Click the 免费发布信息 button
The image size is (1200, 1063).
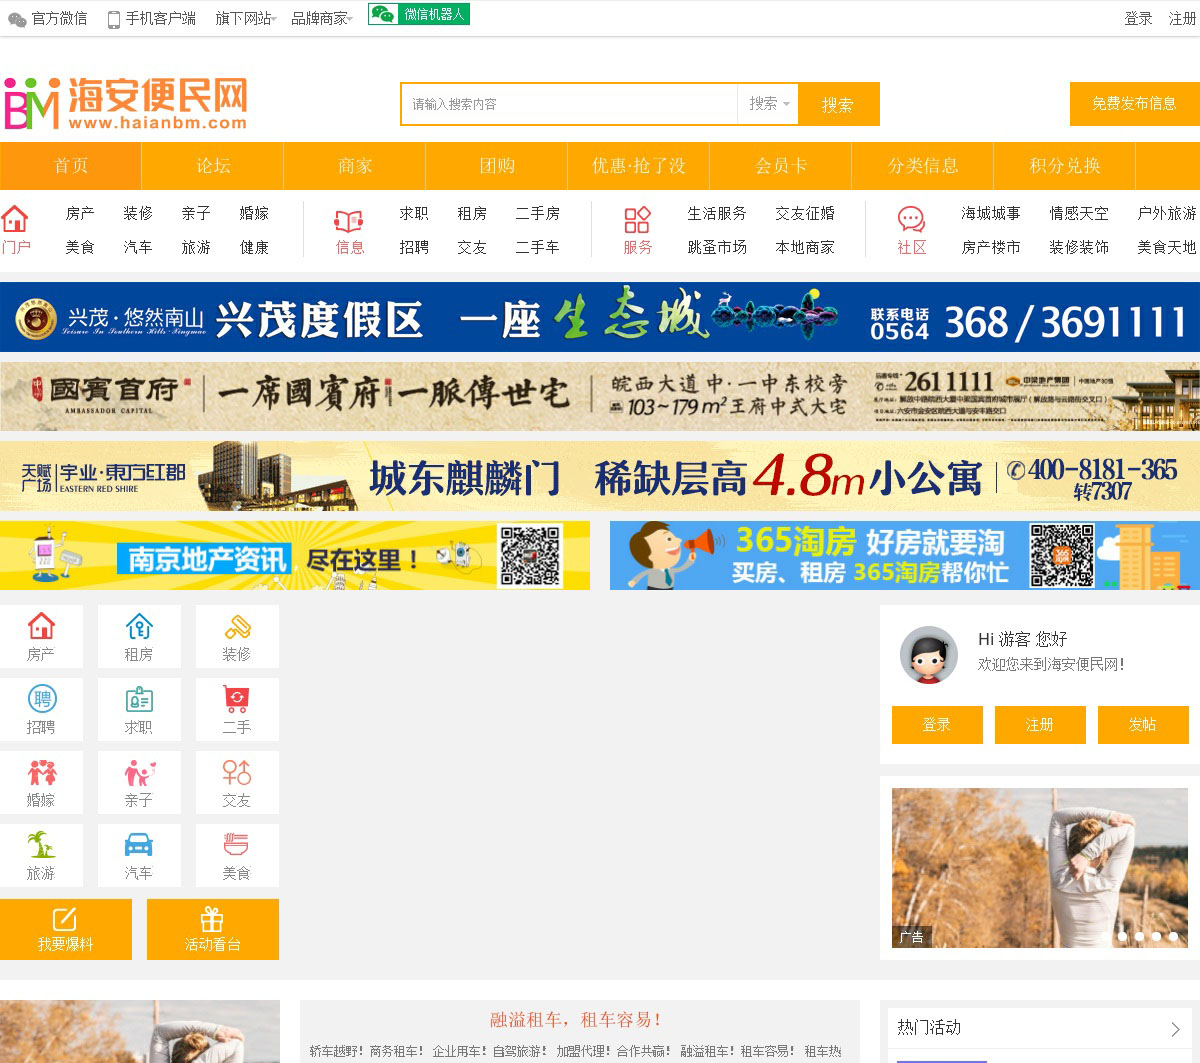coord(1134,104)
